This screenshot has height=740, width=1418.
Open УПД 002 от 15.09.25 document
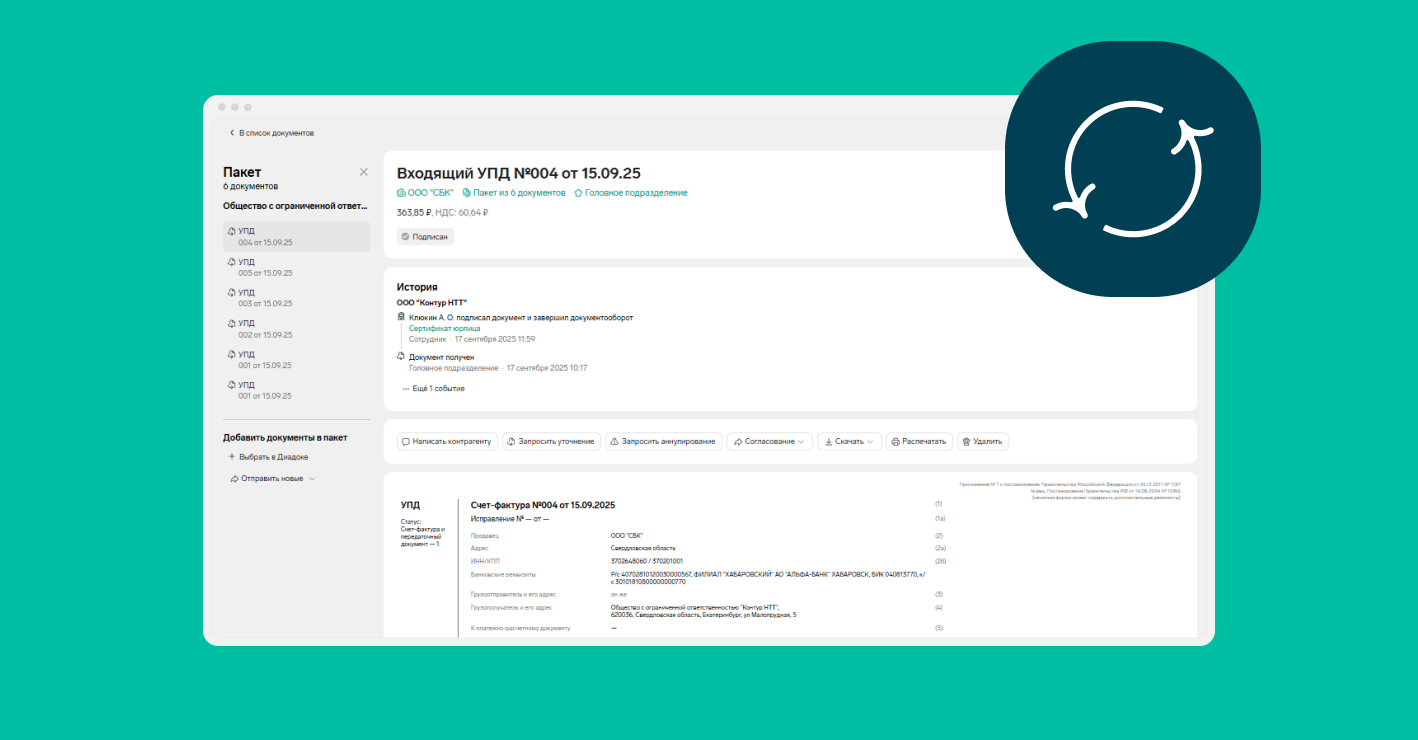click(x=264, y=329)
